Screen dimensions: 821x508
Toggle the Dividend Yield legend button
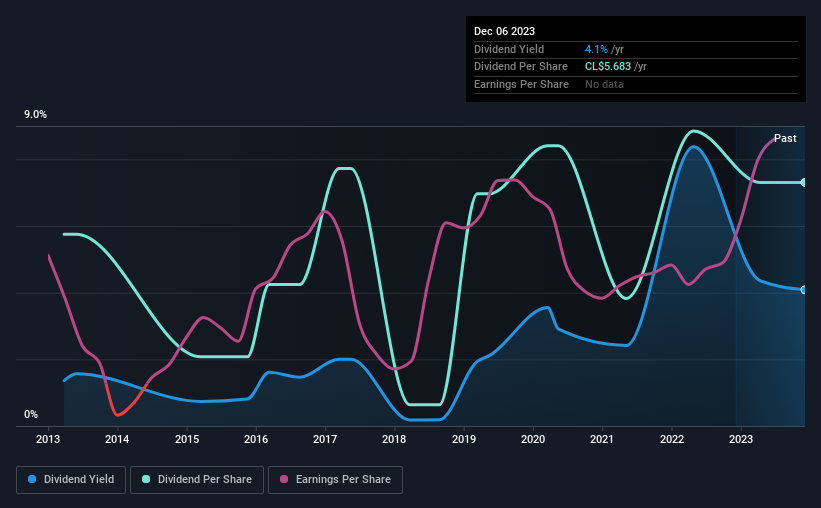click(x=71, y=480)
